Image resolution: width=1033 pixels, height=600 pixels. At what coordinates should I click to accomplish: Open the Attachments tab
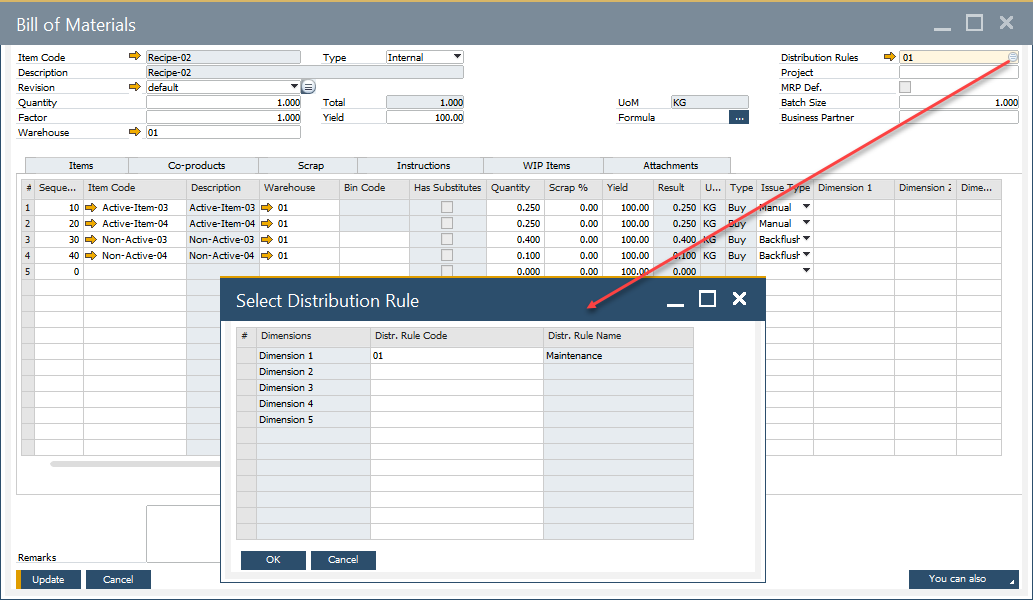pos(670,165)
